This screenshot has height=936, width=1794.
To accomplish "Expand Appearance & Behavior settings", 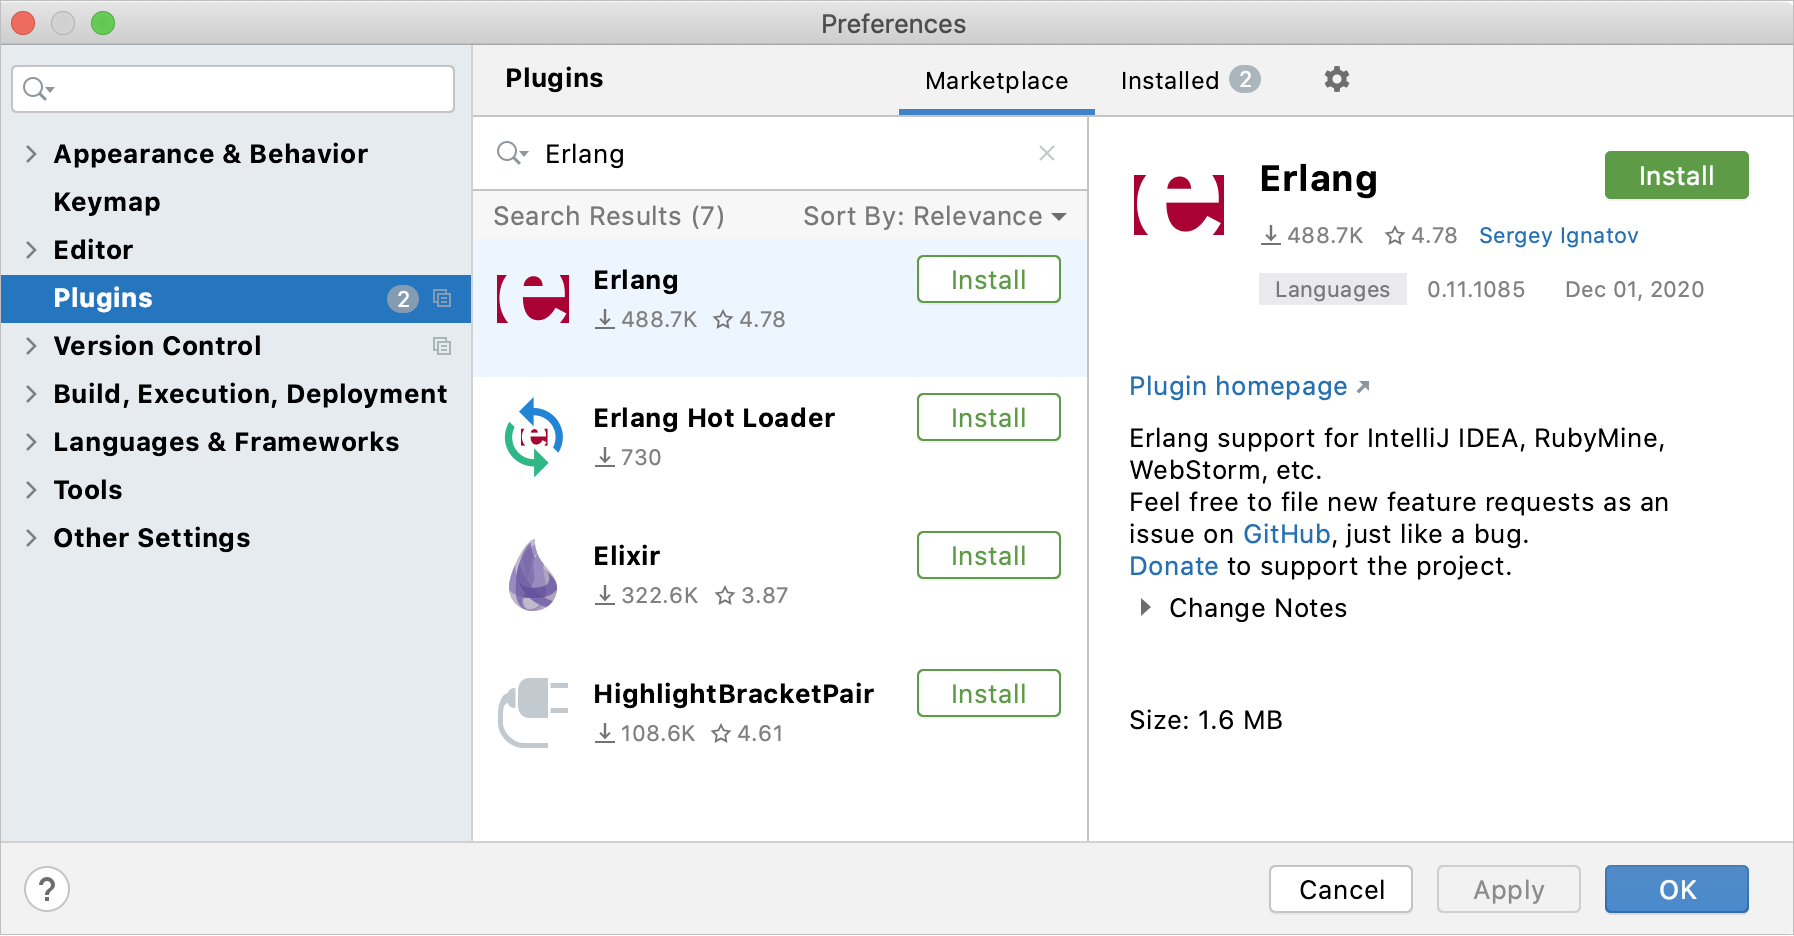I will (x=31, y=154).
